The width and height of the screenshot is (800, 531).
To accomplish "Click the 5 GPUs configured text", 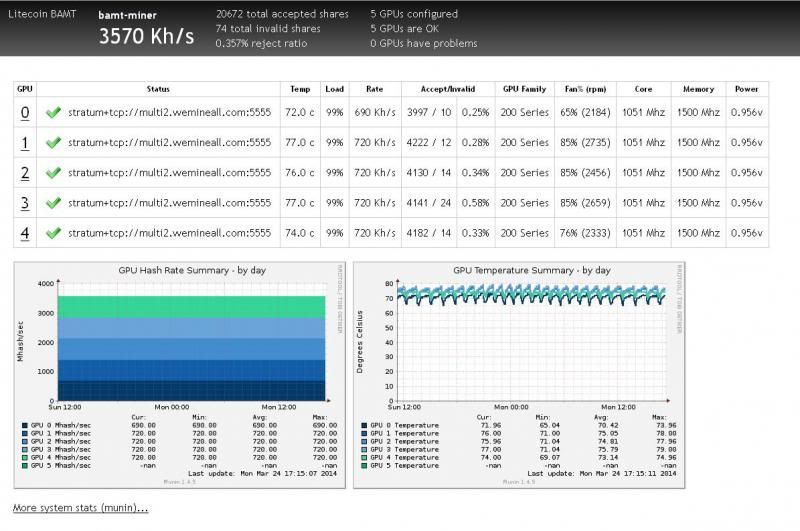I will click(414, 14).
